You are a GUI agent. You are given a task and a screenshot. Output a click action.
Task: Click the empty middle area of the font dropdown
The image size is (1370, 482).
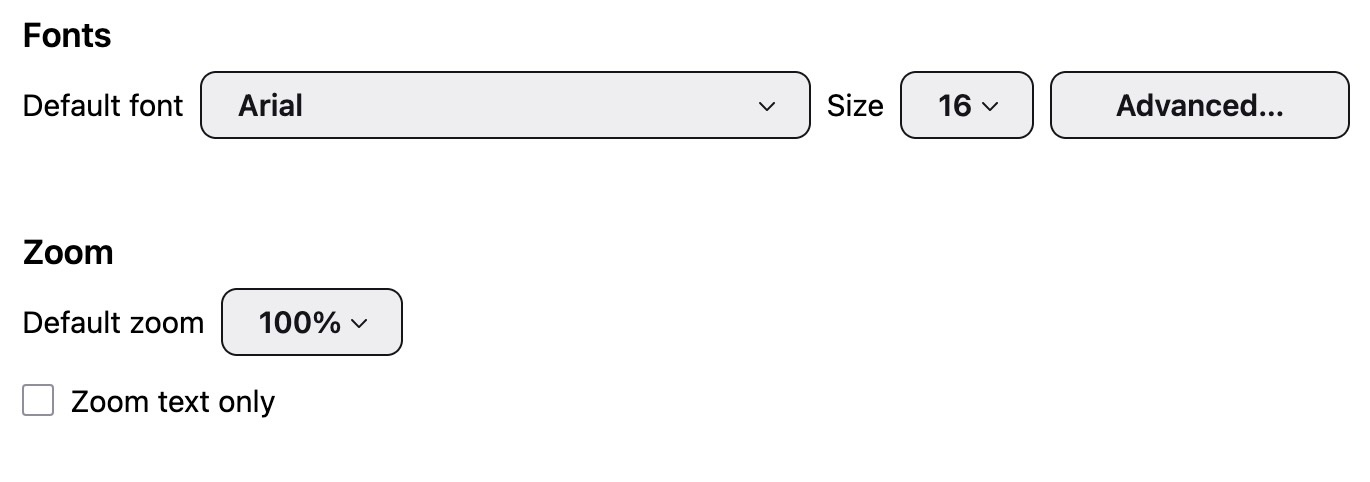[x=520, y=105]
